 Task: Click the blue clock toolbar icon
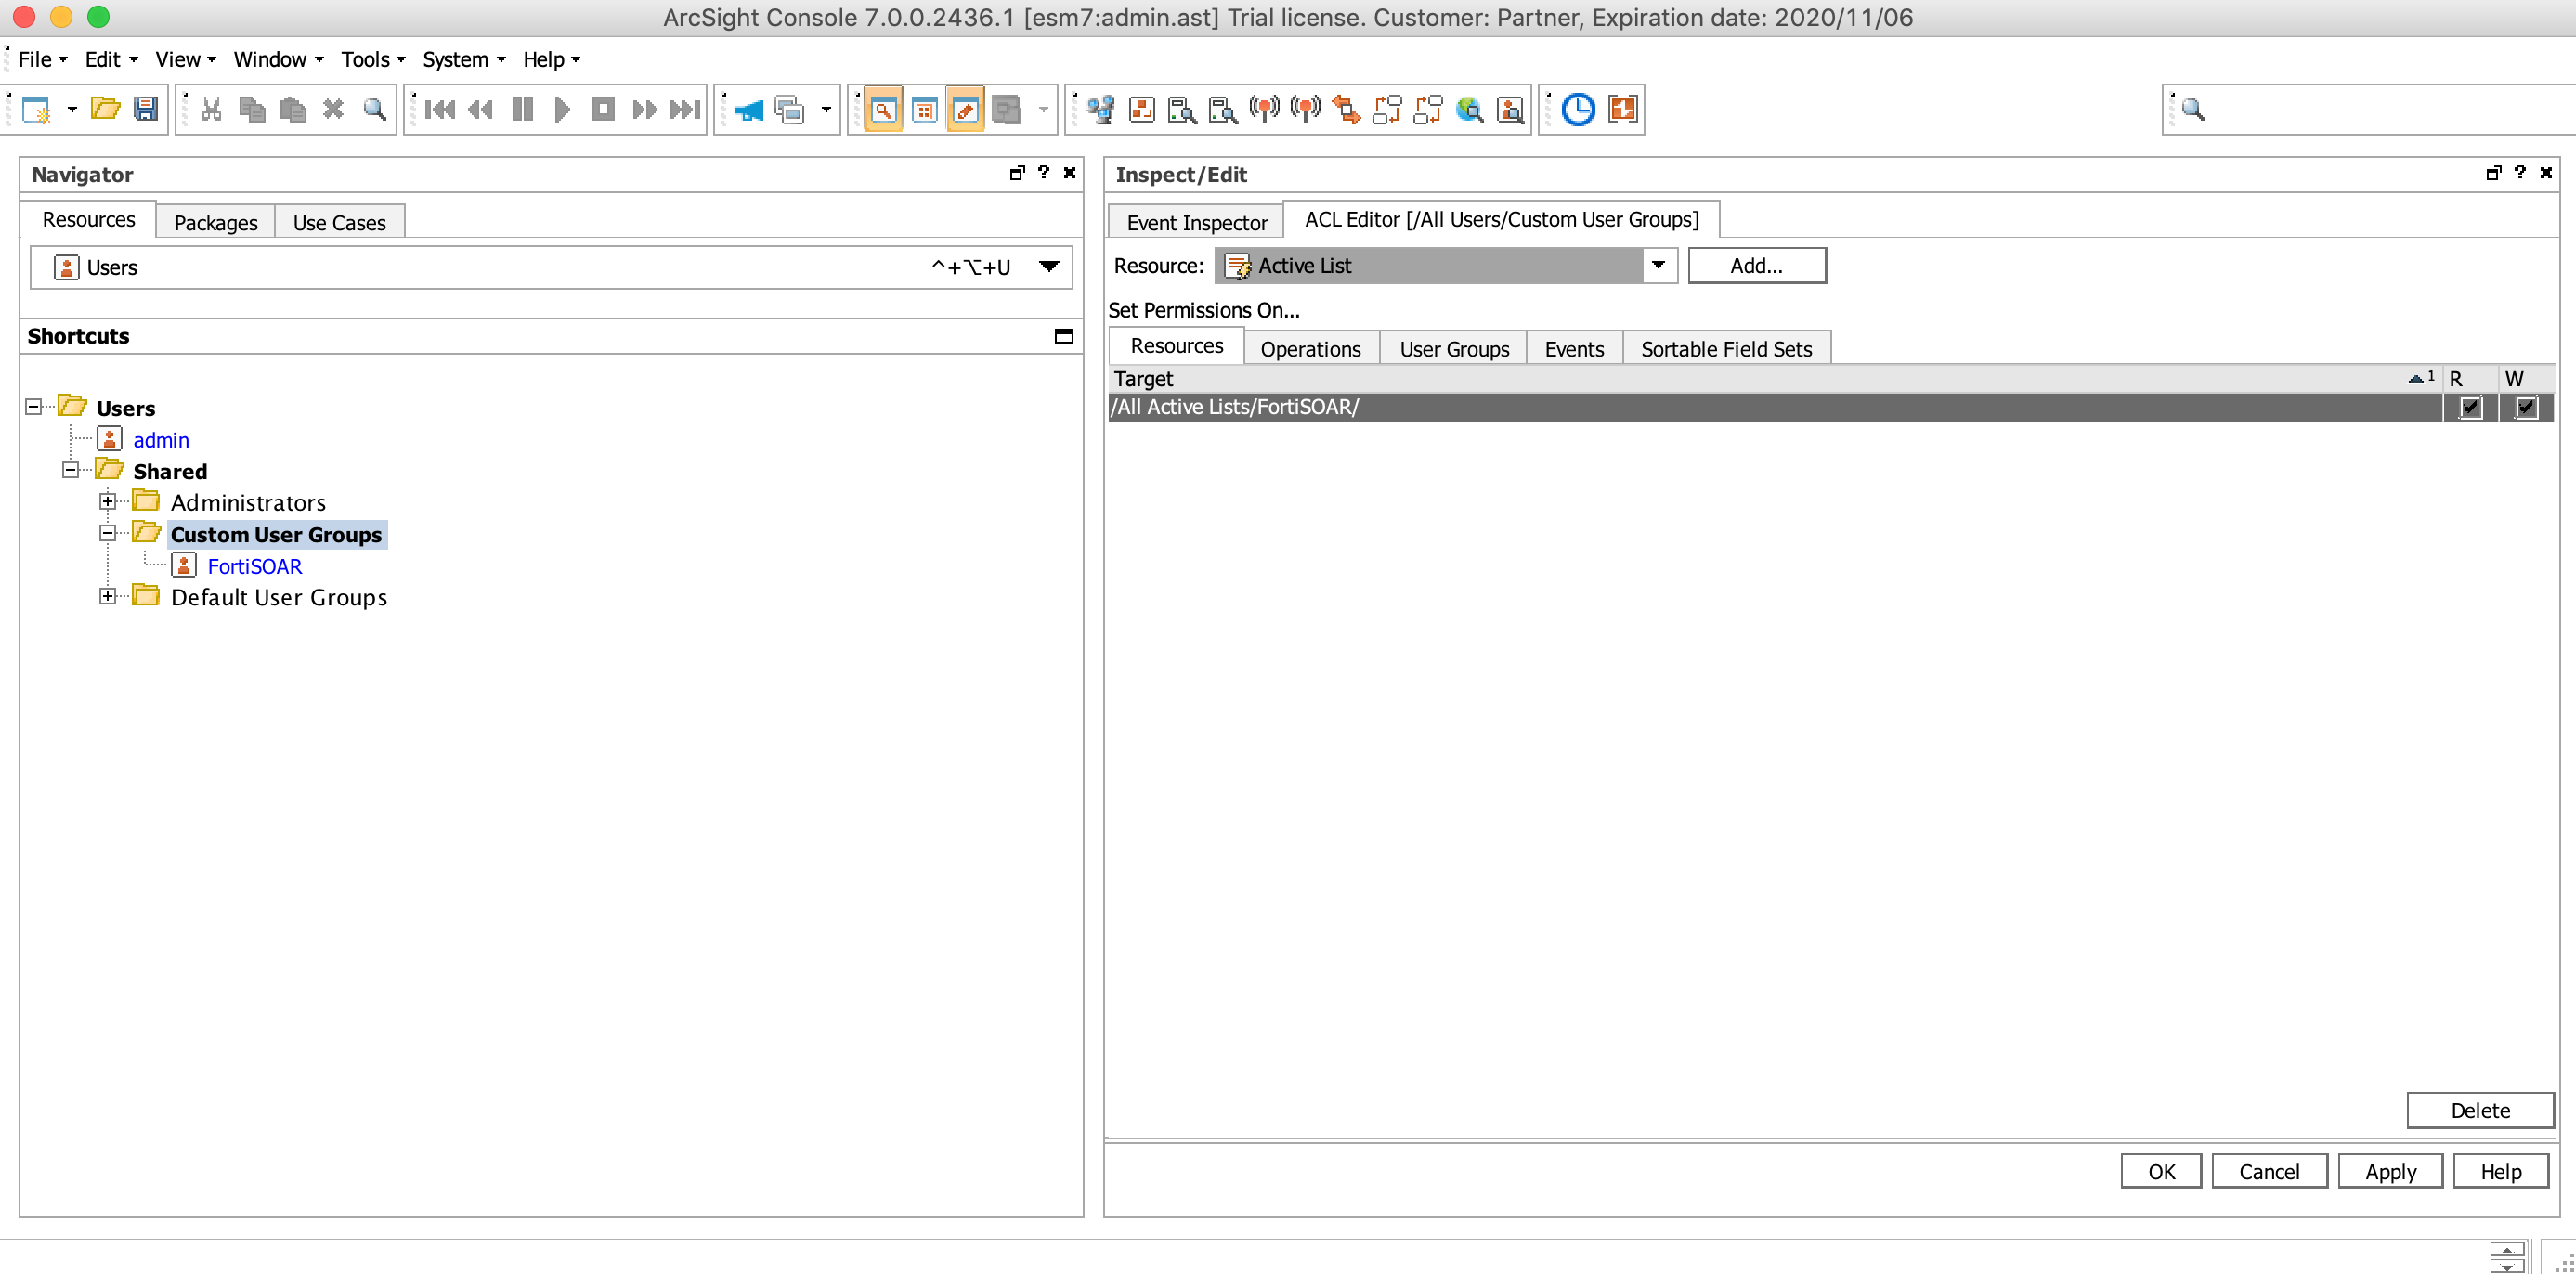[1578, 109]
